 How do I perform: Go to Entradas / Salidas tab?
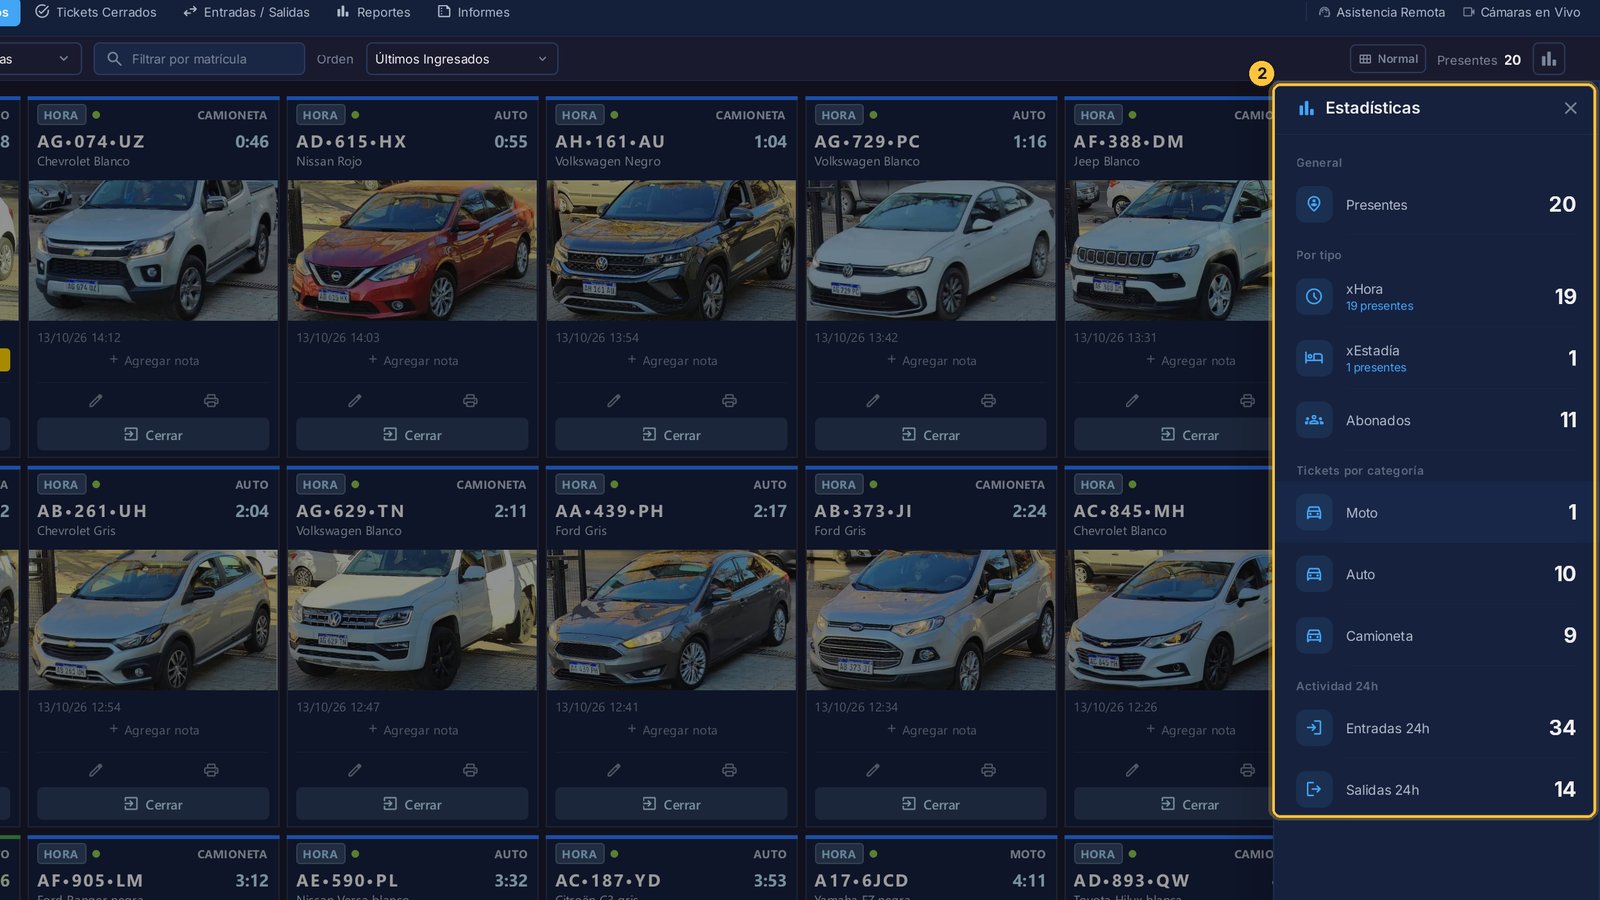(246, 12)
